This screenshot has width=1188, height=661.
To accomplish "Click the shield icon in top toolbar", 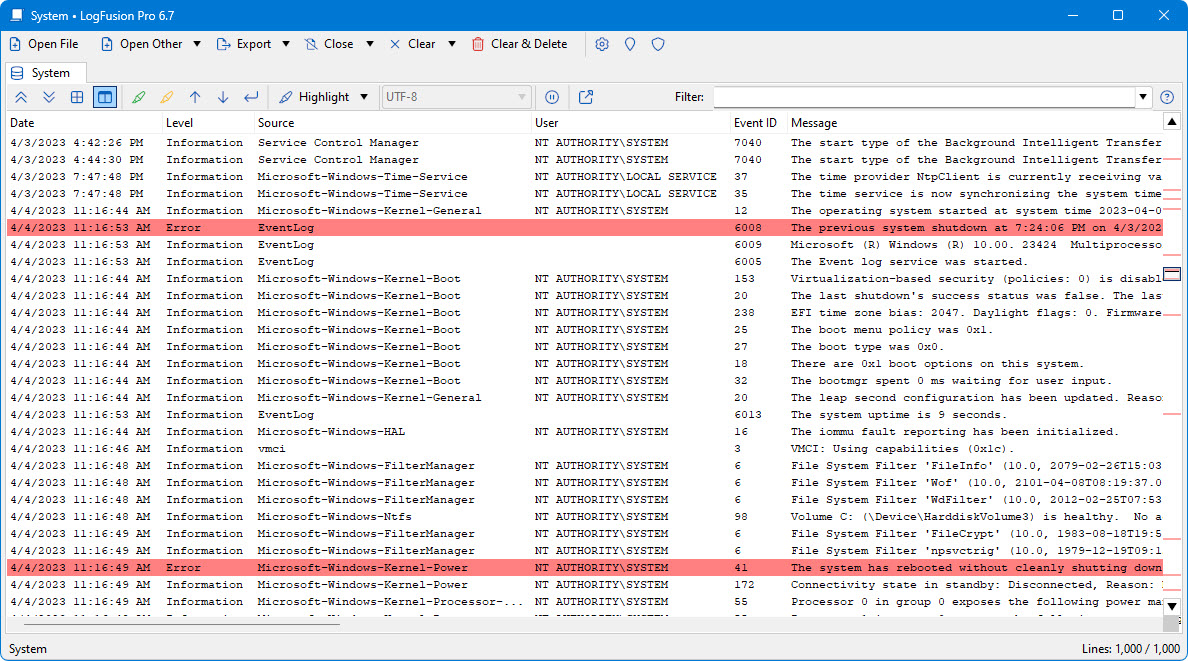I will coord(658,44).
